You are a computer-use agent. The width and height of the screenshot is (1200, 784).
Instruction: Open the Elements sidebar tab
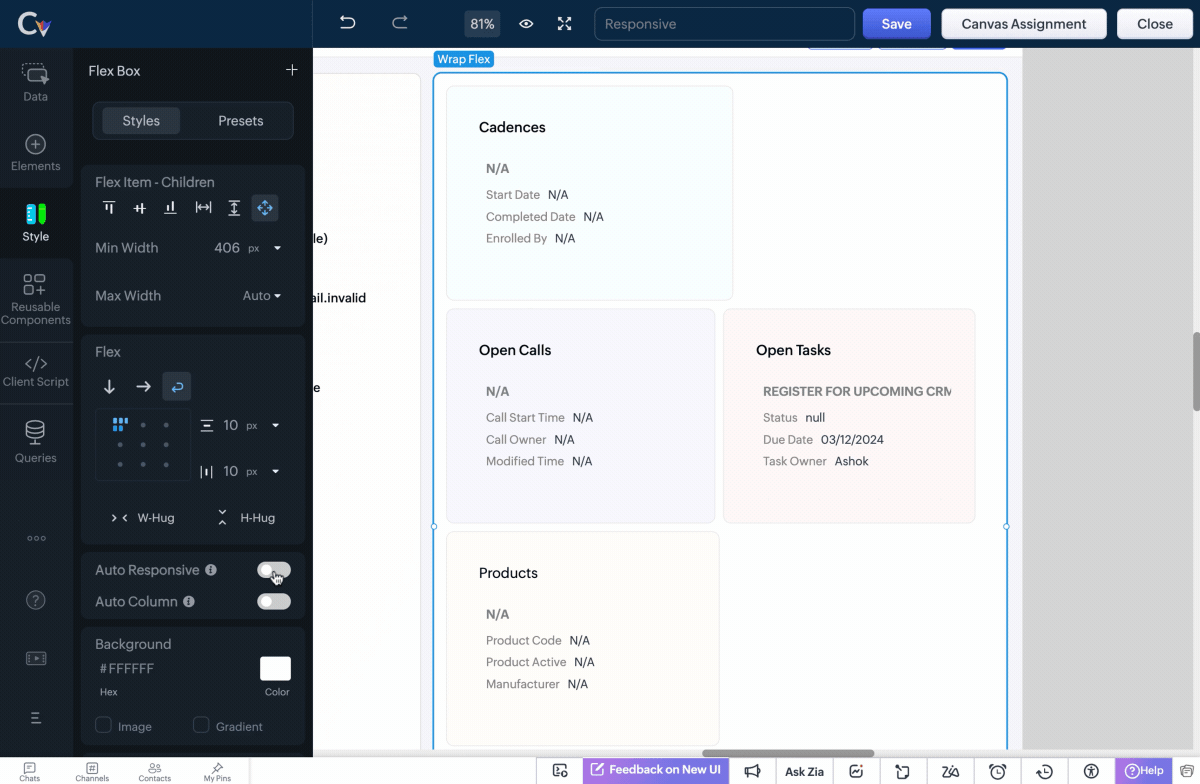36,153
